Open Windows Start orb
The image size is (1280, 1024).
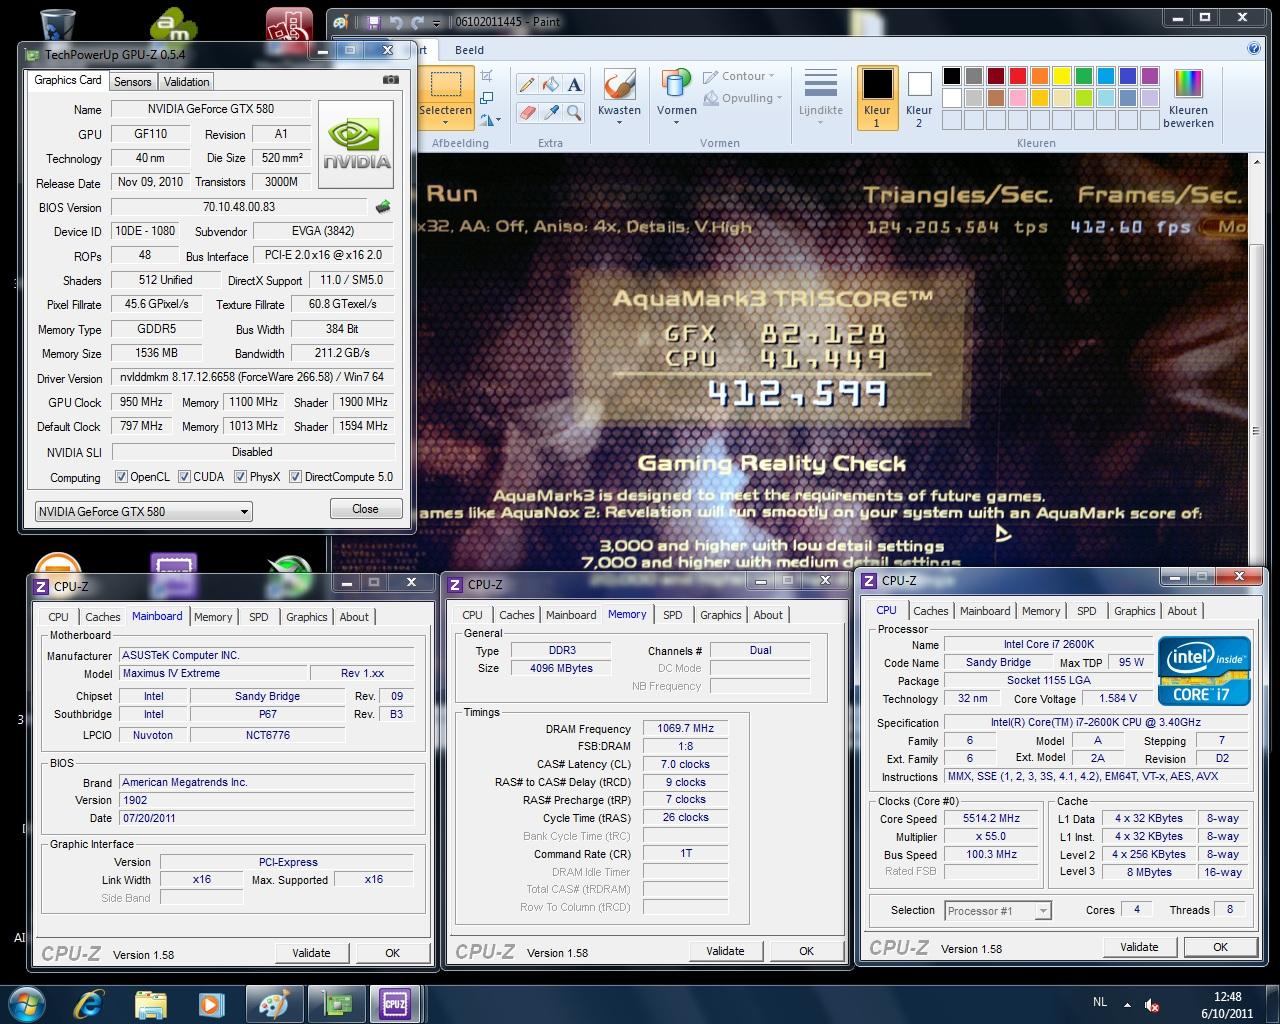pos(25,1003)
